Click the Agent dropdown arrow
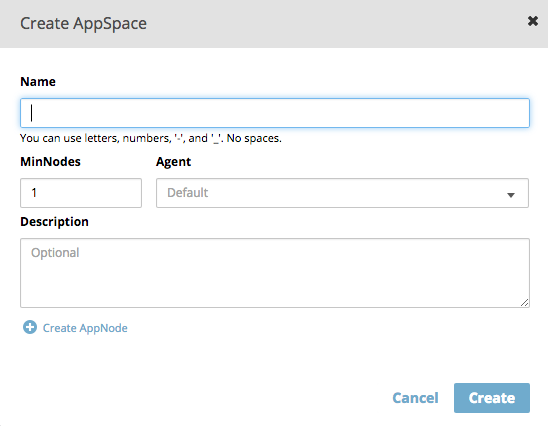Screen dimensions: 548x426 tap(511, 195)
